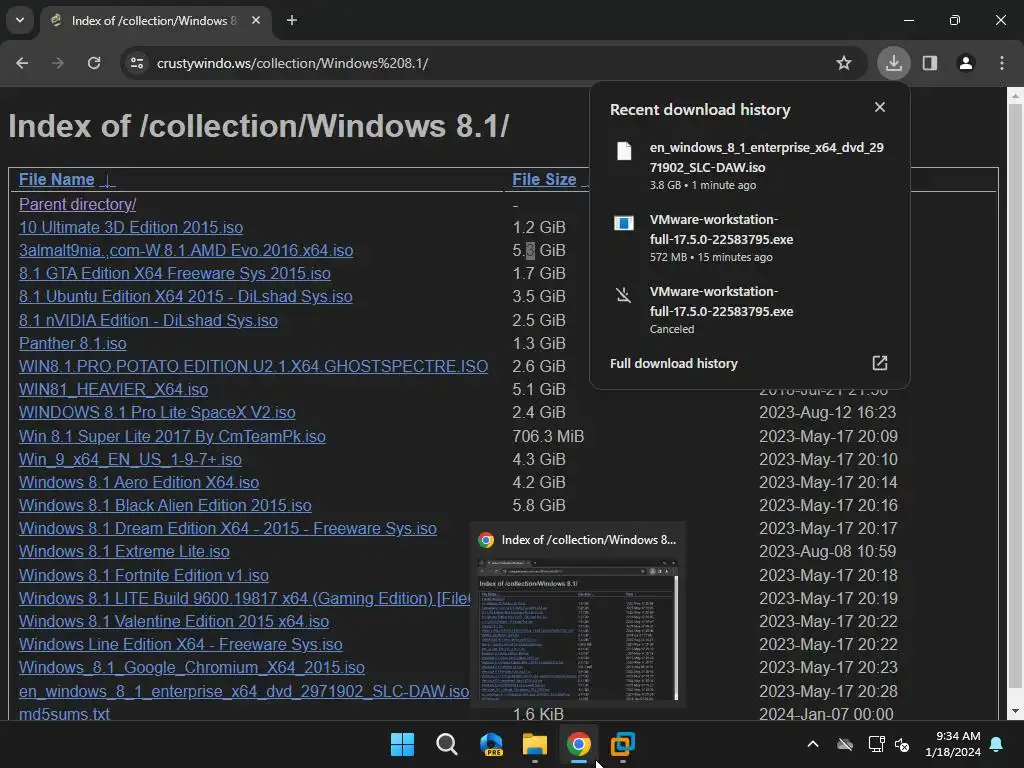This screenshot has width=1024, height=768.
Task: Open the 572 MB VMware-workstation download entry
Action: 750,238
